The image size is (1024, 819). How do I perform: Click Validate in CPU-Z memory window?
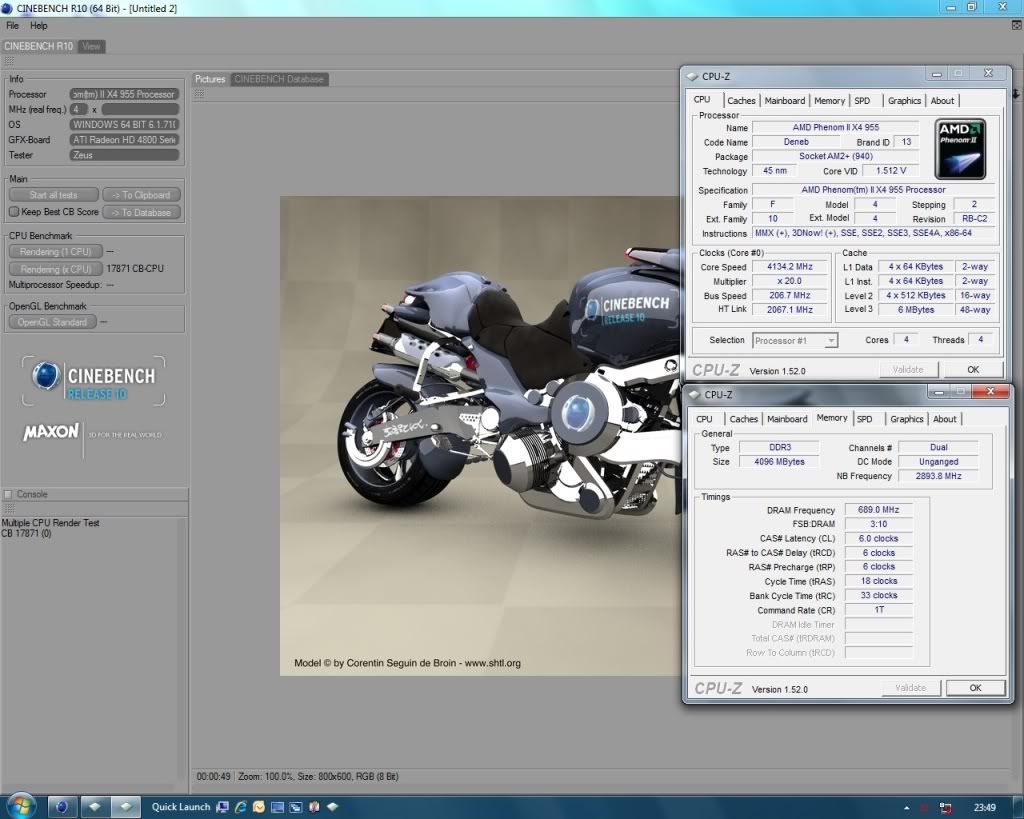coord(910,688)
